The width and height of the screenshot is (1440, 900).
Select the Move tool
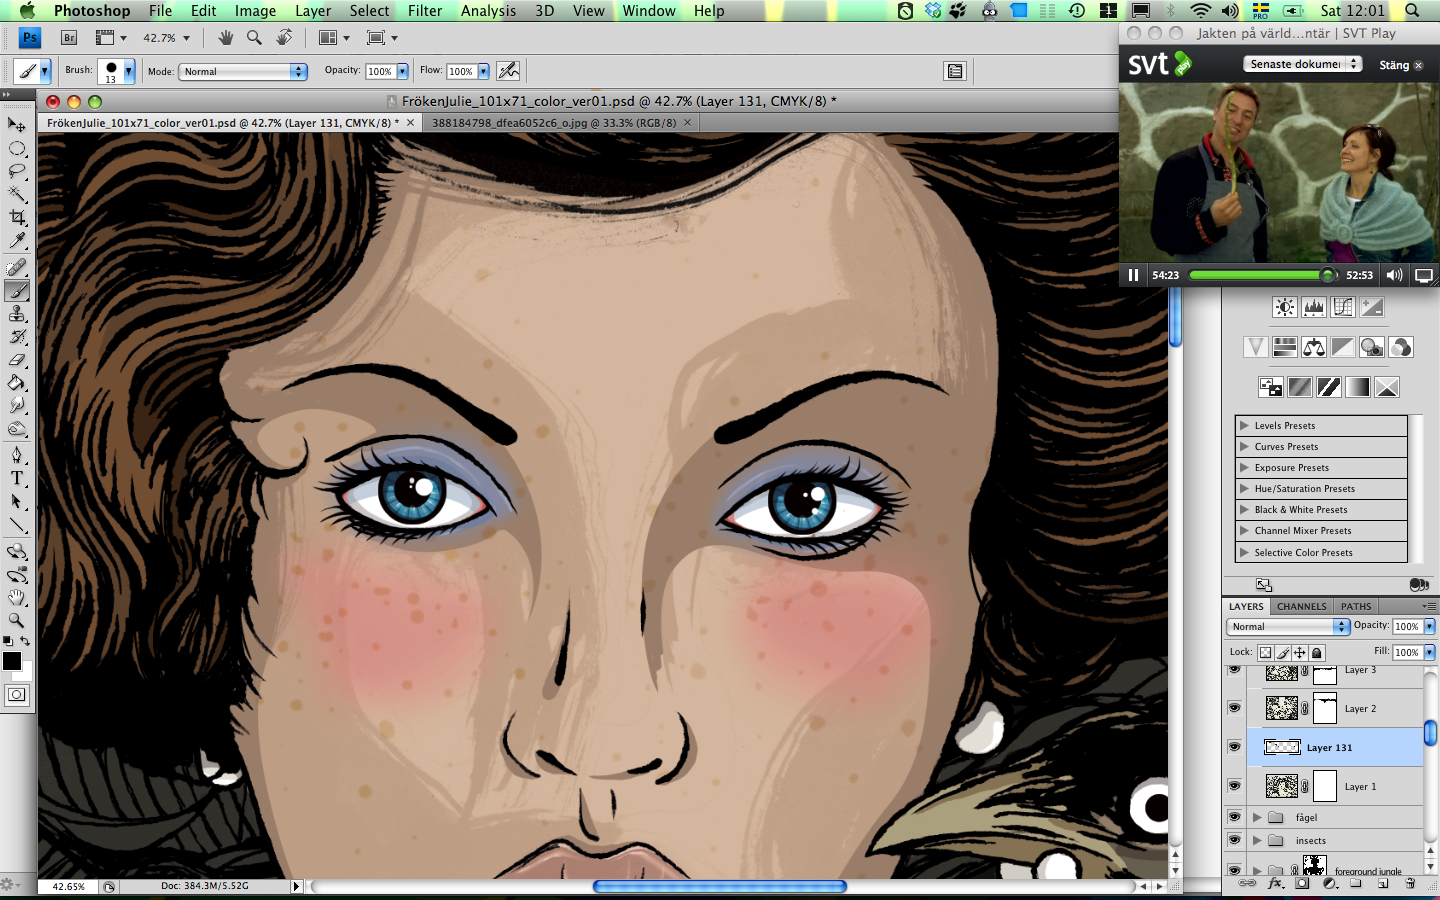pos(17,125)
